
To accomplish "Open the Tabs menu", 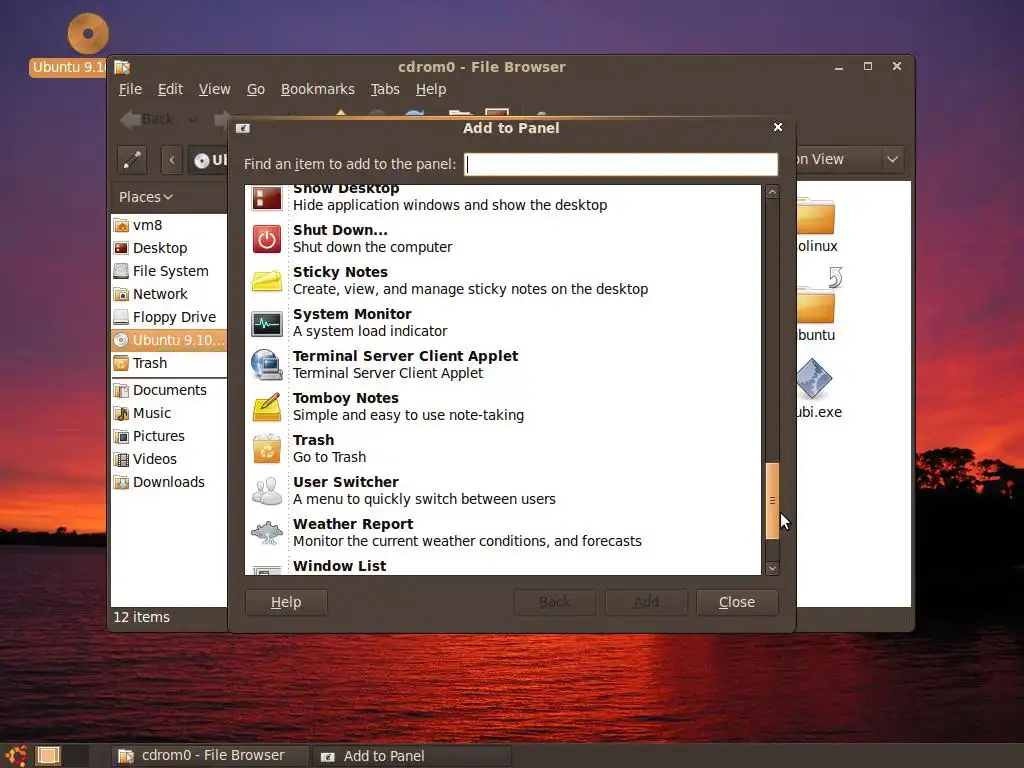I will (385, 89).
